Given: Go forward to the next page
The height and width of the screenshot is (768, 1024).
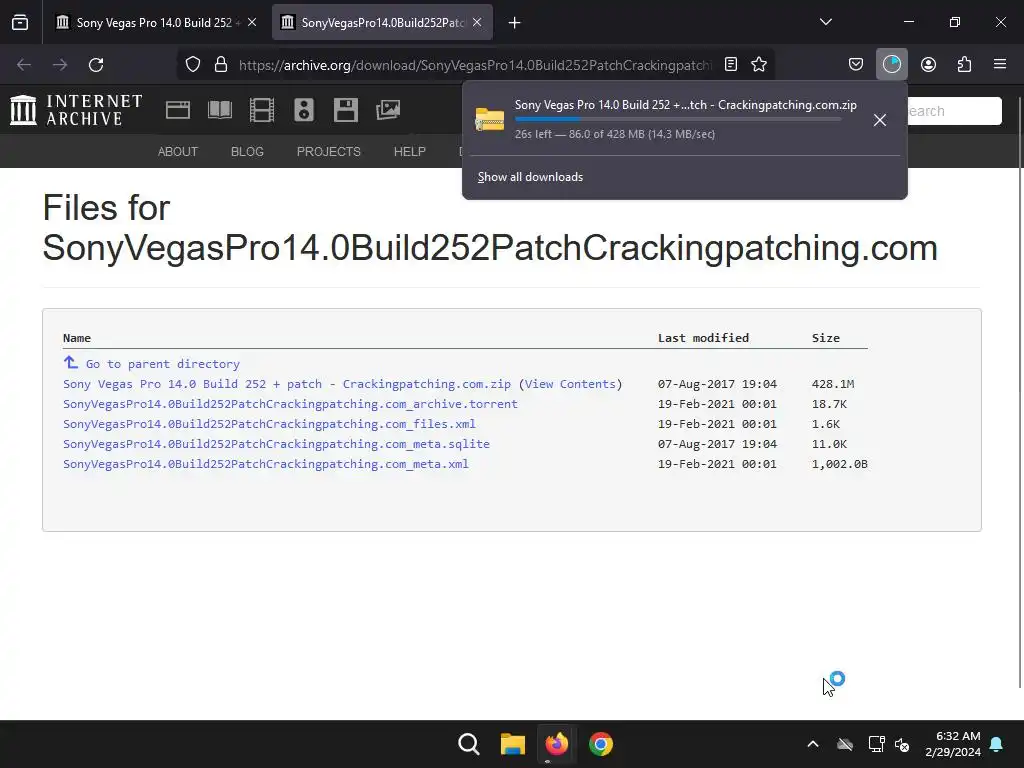Looking at the screenshot, I should pos(60,65).
